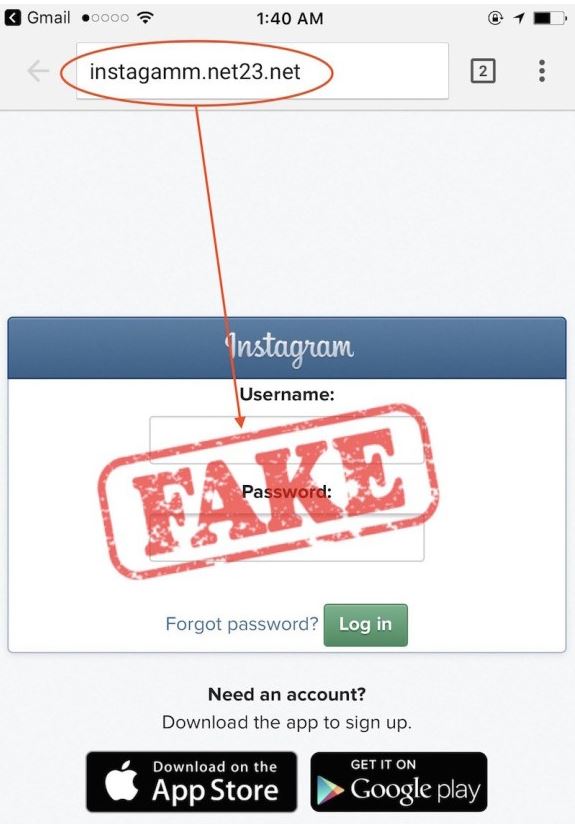The height and width of the screenshot is (824, 575).
Task: Tap the battery indicator in status bar
Action: click(x=550, y=18)
